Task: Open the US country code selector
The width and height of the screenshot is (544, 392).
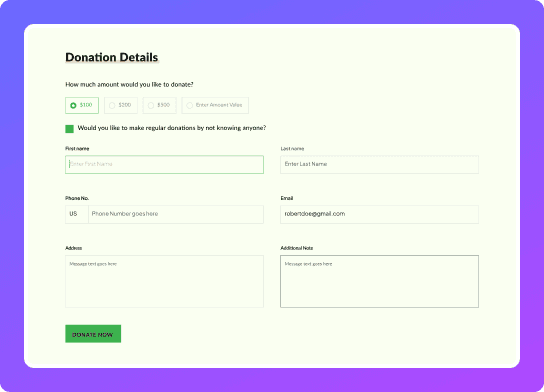Action: (77, 214)
